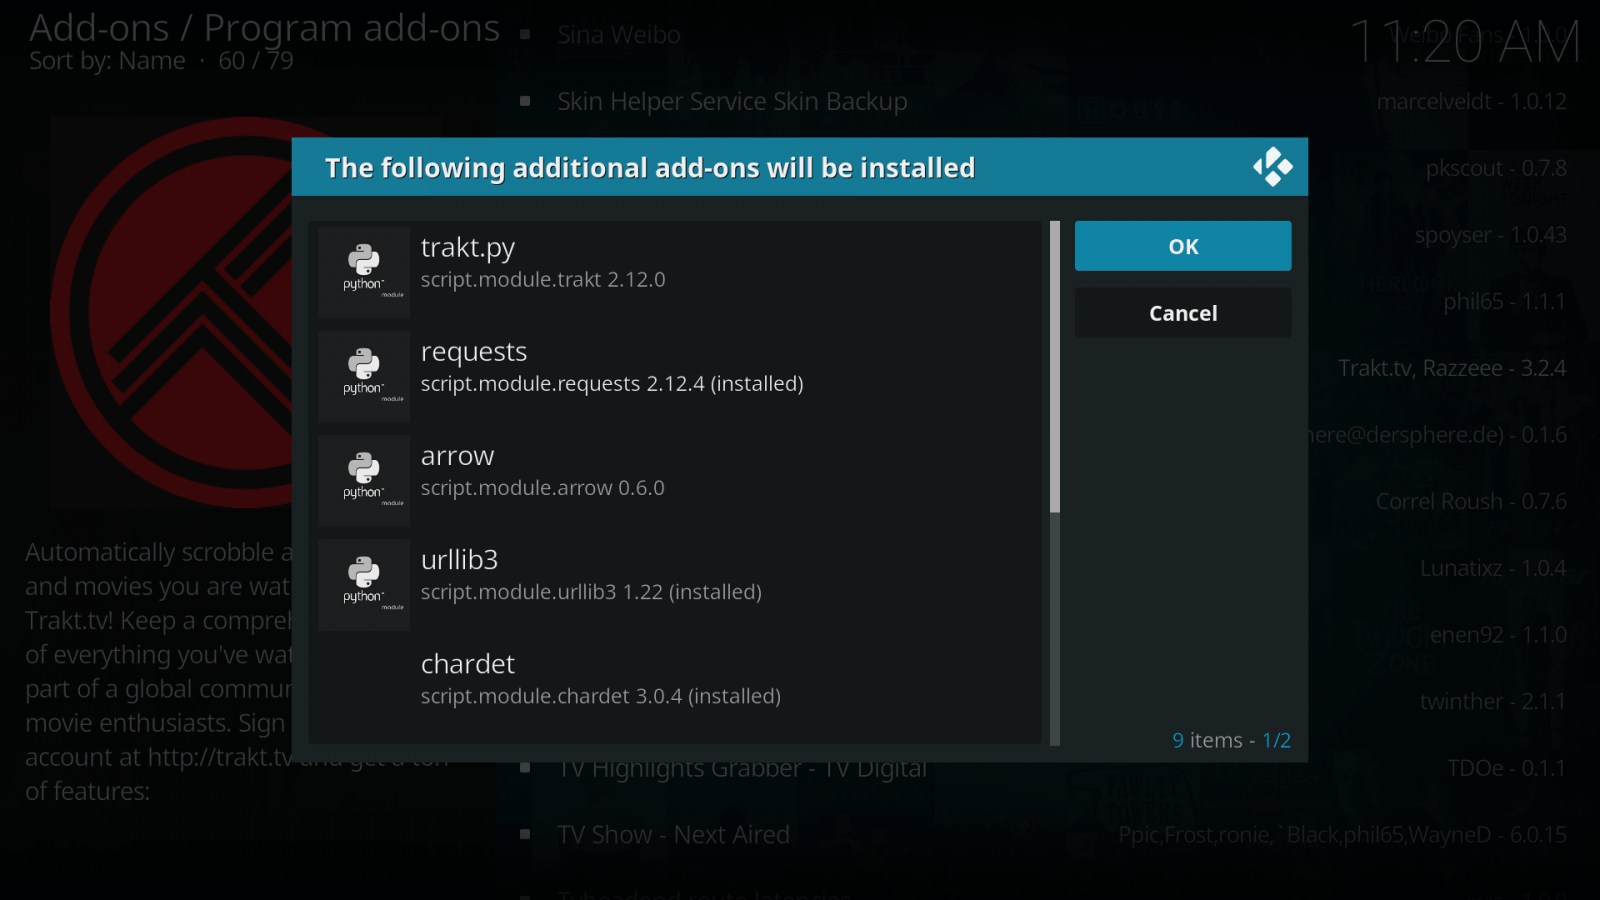Select the chardet module entry
This screenshot has height=900, width=1600.
(675, 688)
